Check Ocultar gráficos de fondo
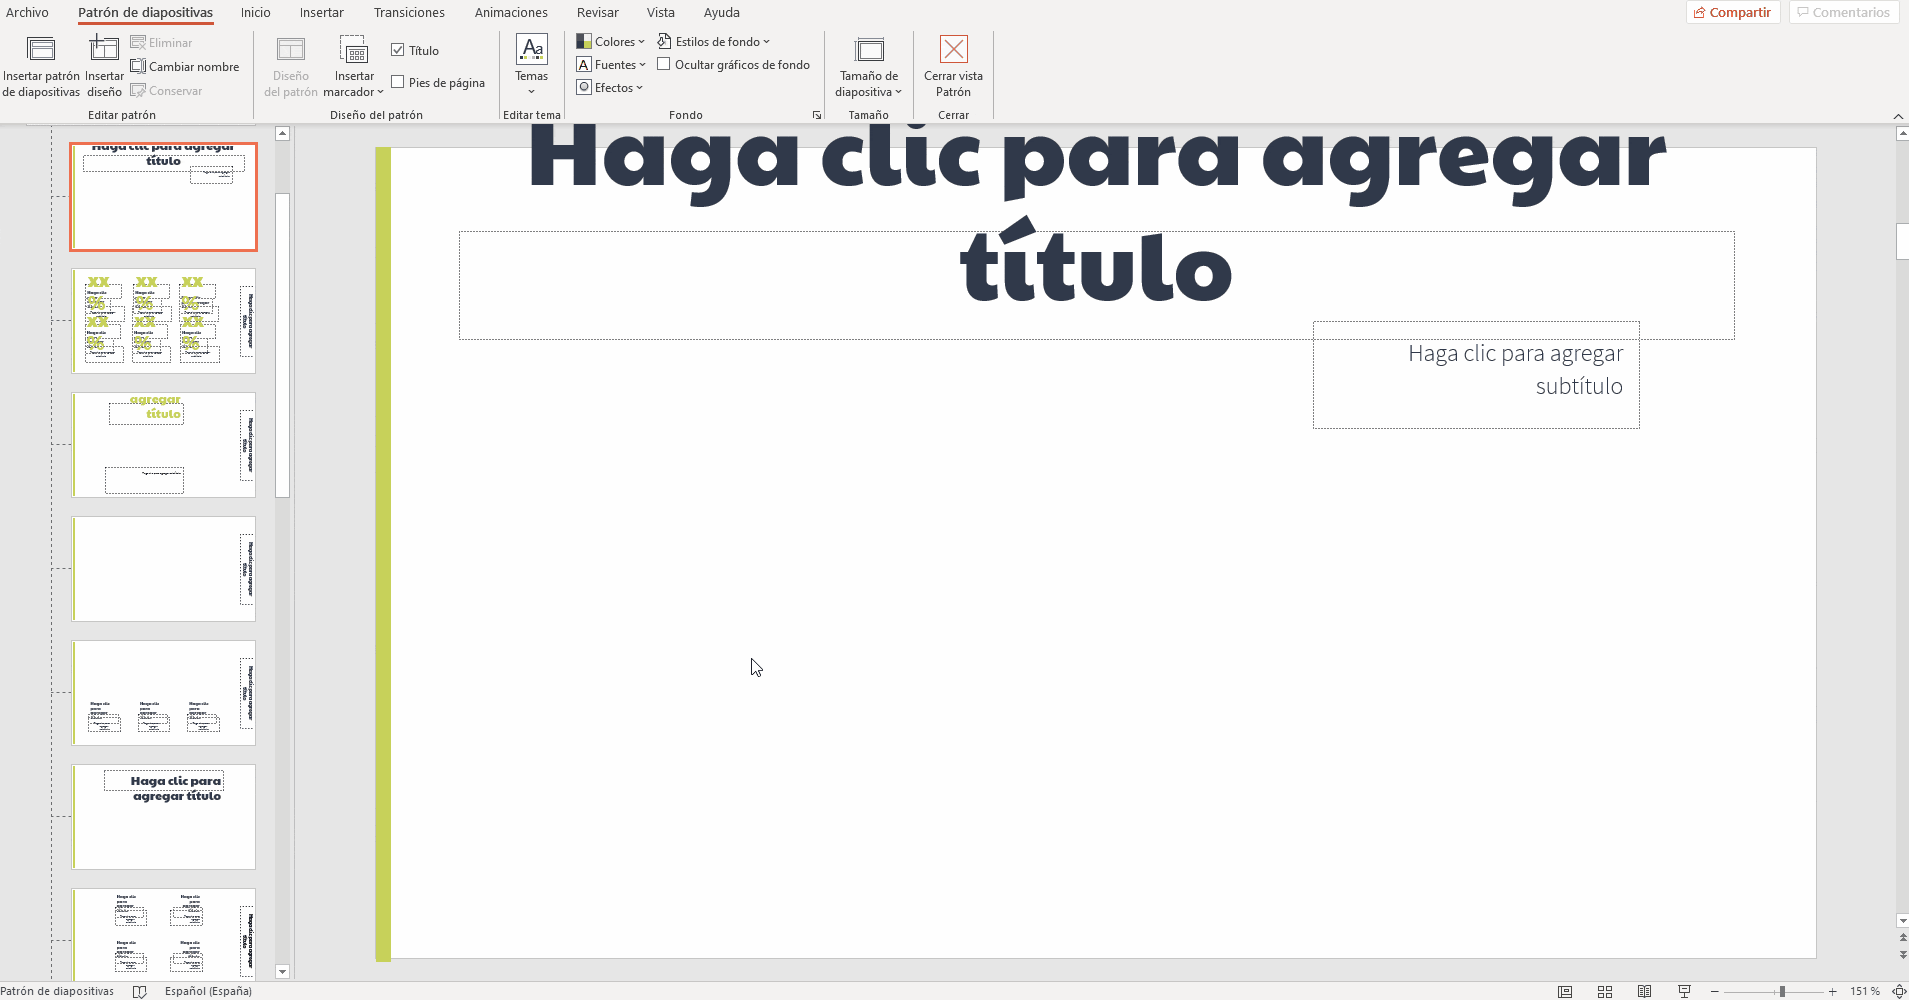 coord(664,64)
